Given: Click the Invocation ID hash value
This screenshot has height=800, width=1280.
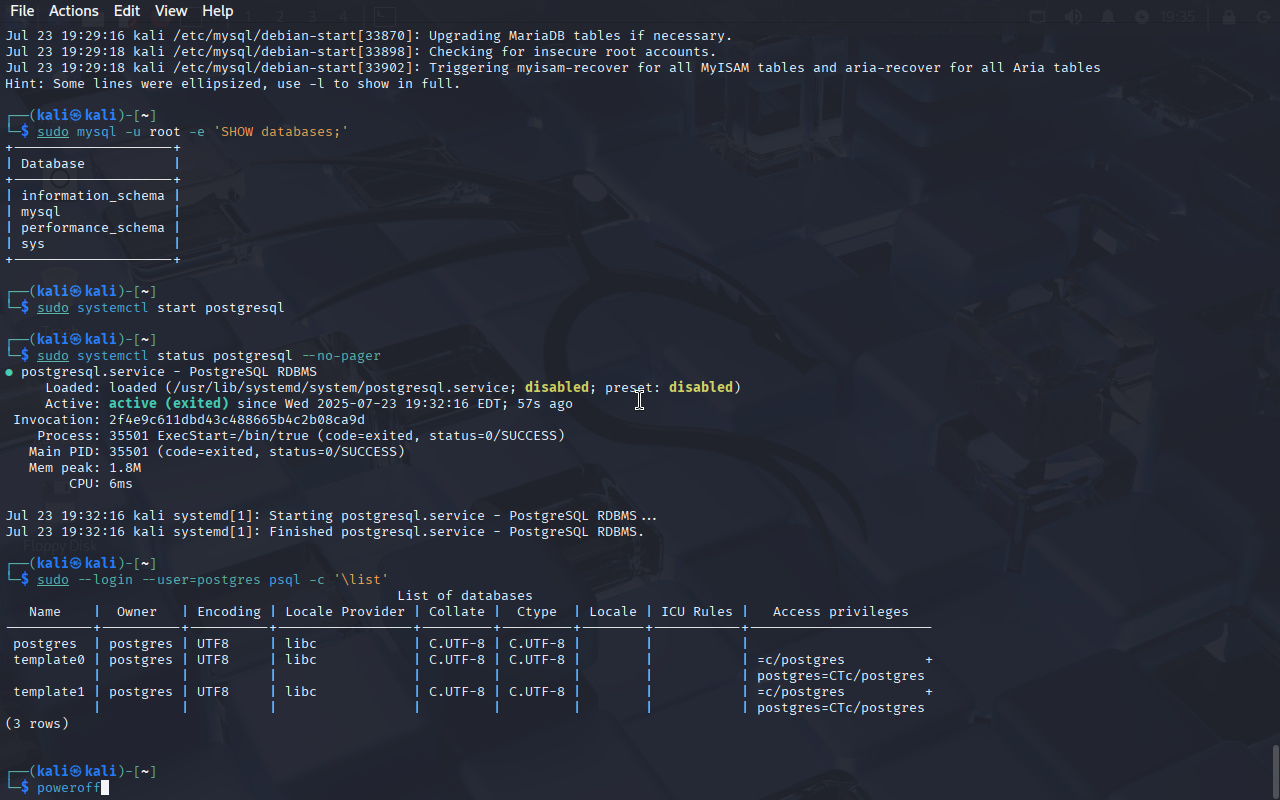Looking at the screenshot, I should tap(237, 420).
